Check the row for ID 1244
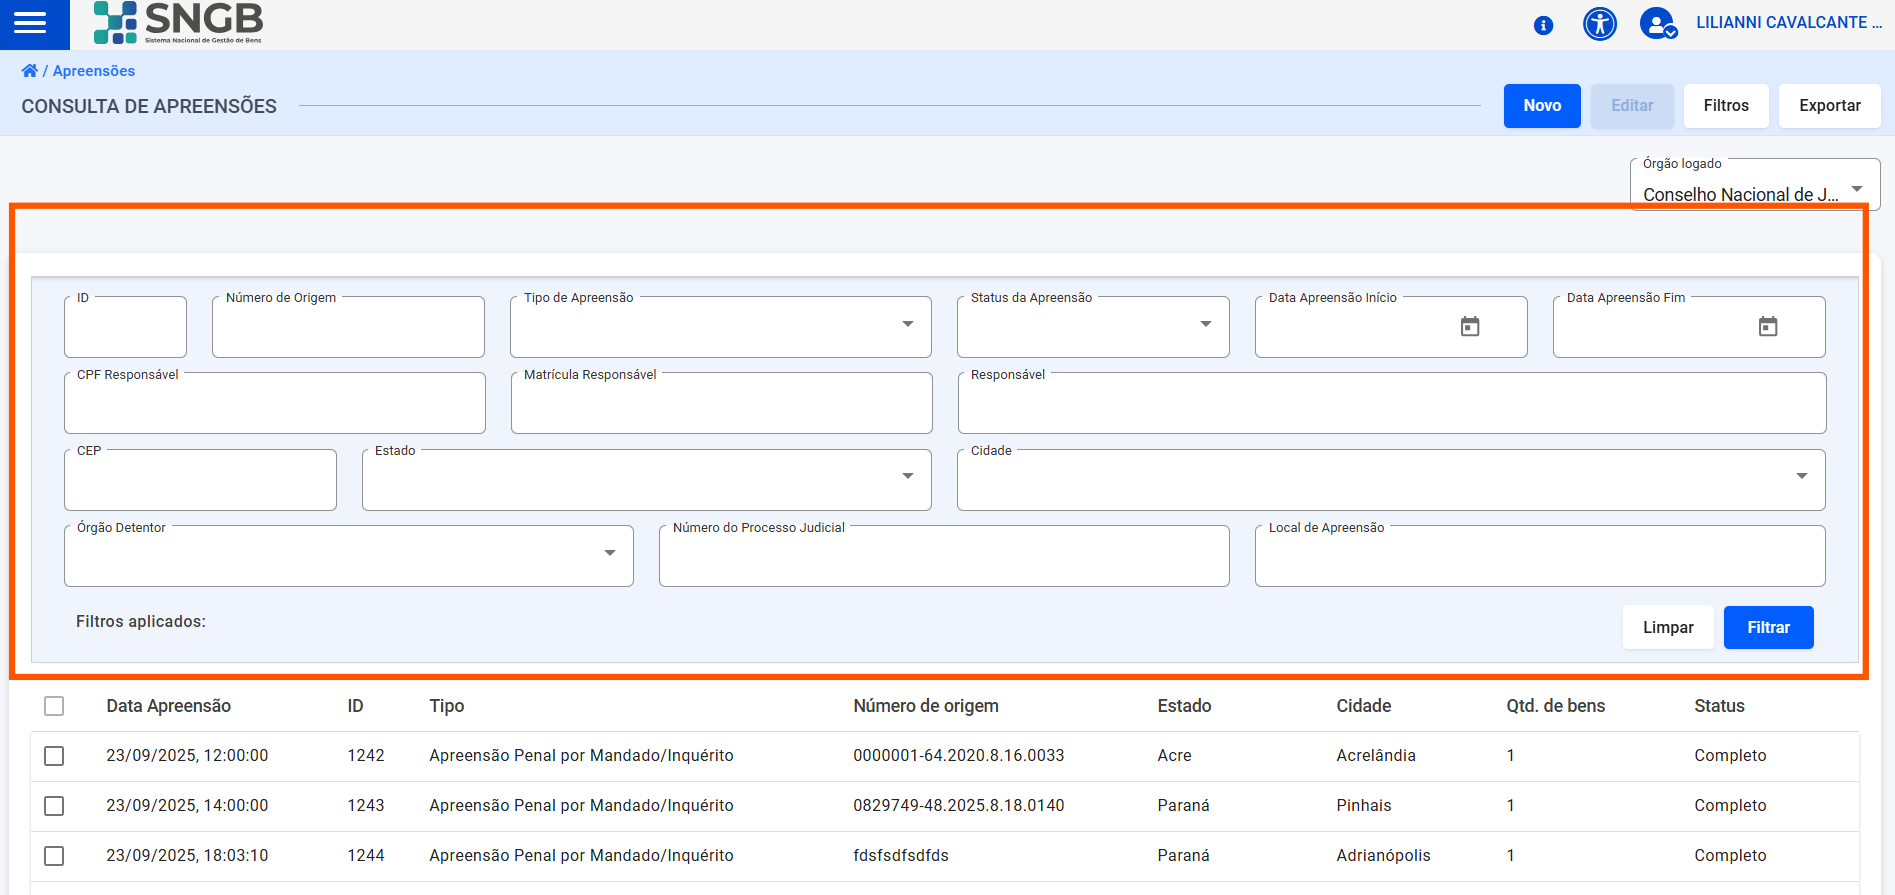The width and height of the screenshot is (1895, 895). pyautogui.click(x=54, y=856)
